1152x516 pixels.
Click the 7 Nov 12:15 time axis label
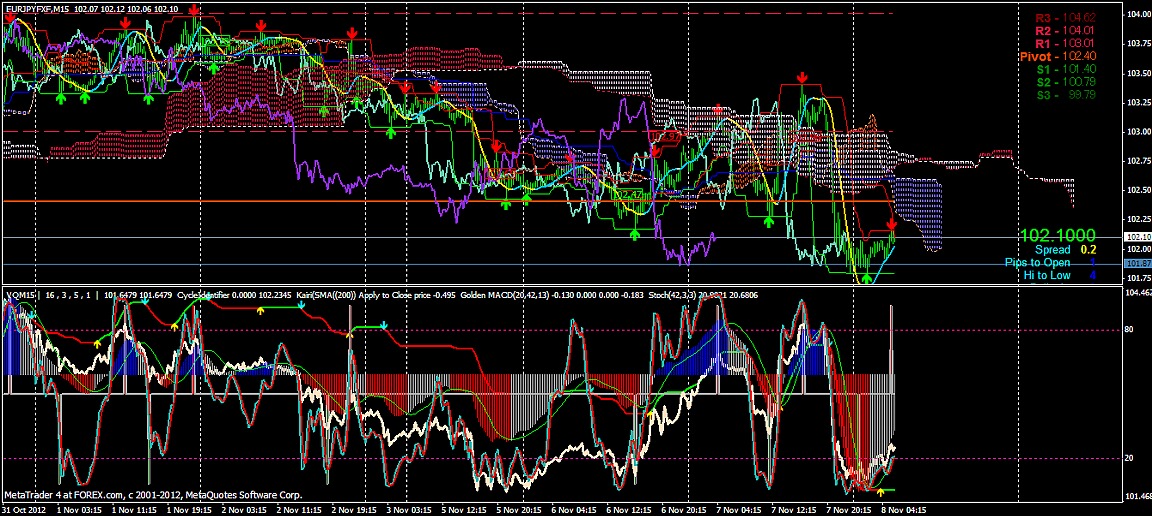click(793, 509)
